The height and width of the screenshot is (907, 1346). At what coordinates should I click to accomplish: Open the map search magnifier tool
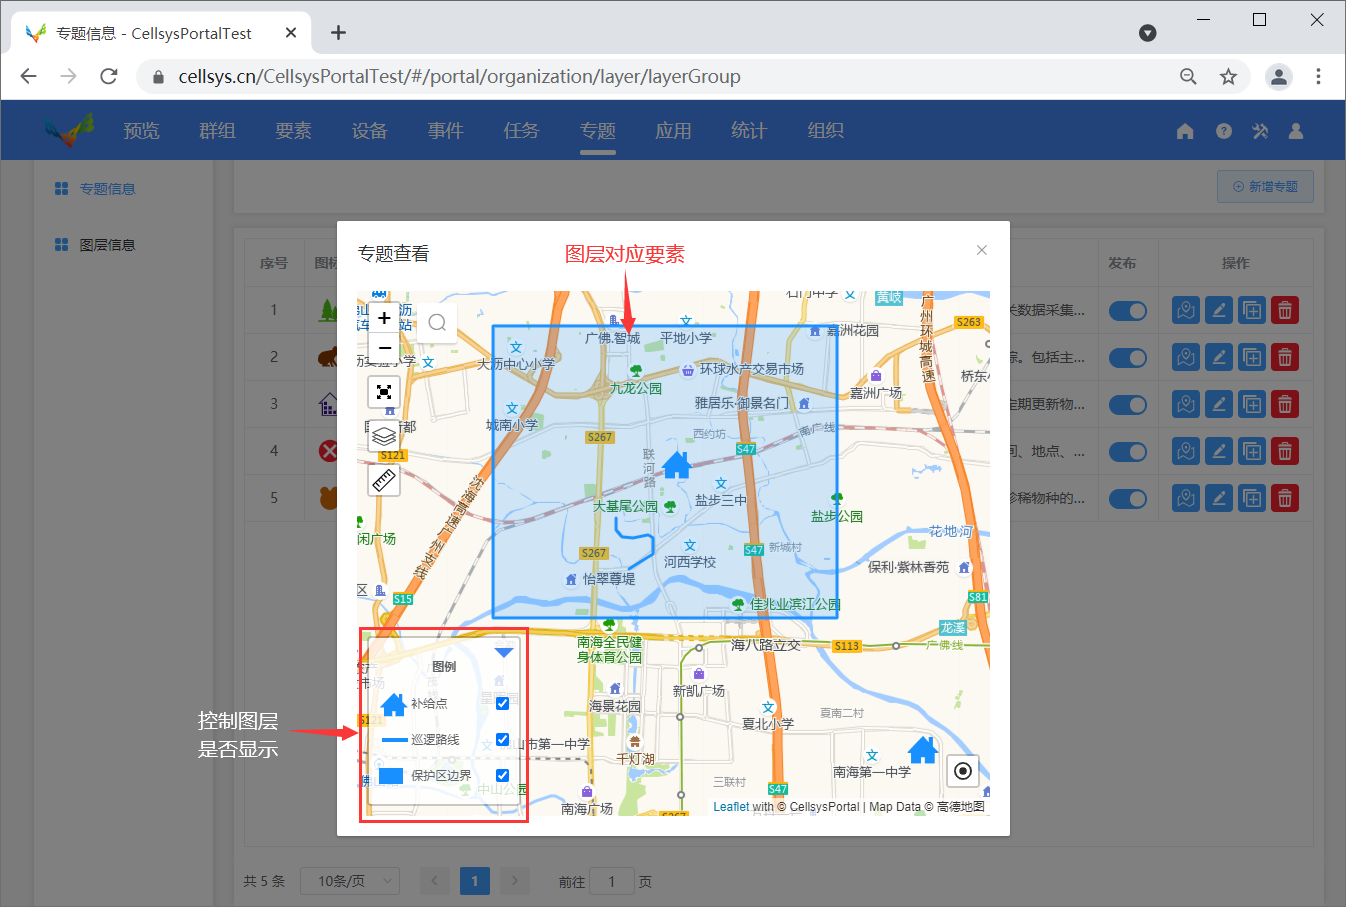tap(437, 322)
